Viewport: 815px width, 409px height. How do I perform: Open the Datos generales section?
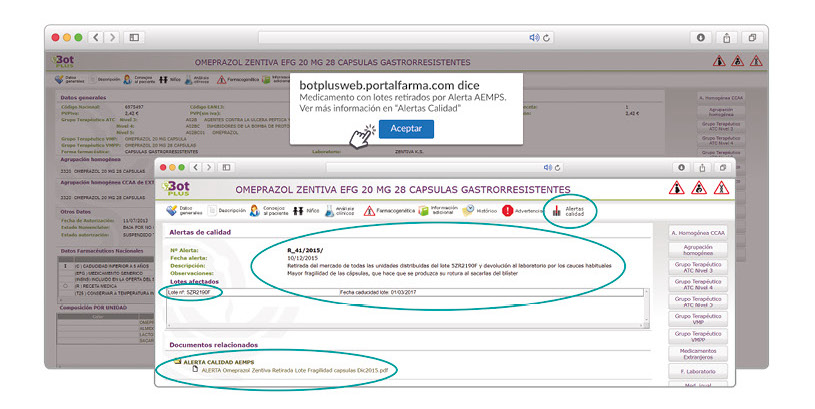[x=183, y=211]
